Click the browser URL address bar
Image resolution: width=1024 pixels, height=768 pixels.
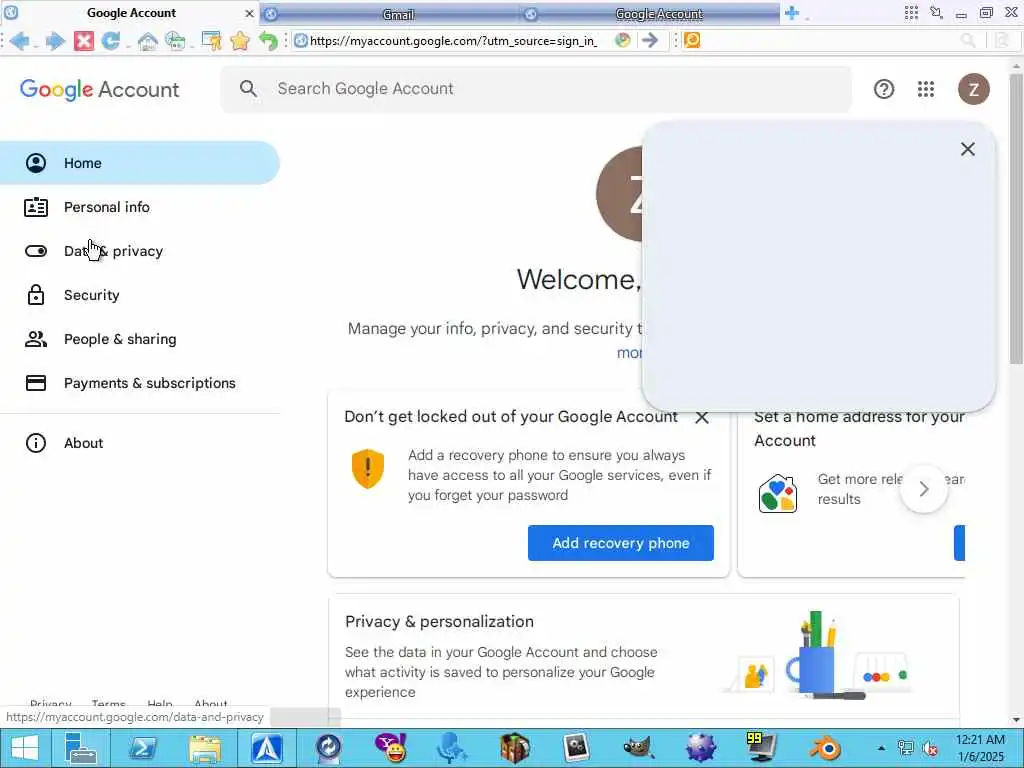453,40
